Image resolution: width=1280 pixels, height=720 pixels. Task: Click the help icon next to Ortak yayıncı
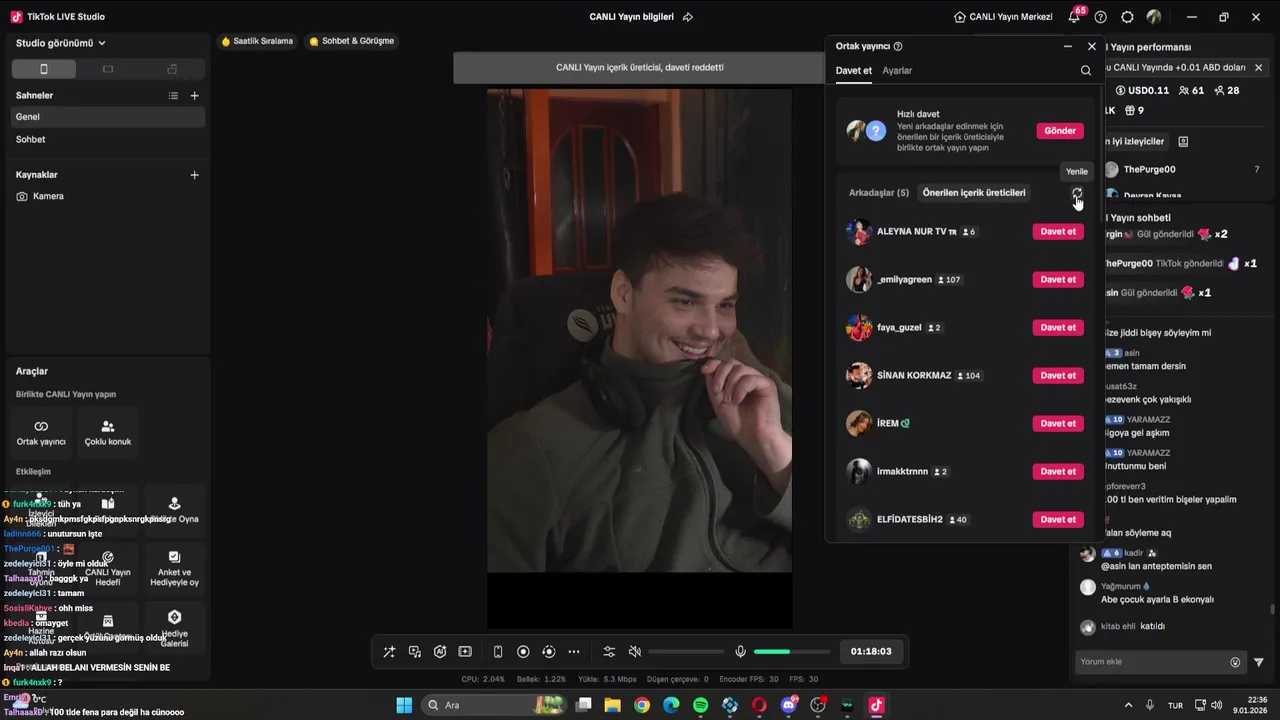[898, 46]
